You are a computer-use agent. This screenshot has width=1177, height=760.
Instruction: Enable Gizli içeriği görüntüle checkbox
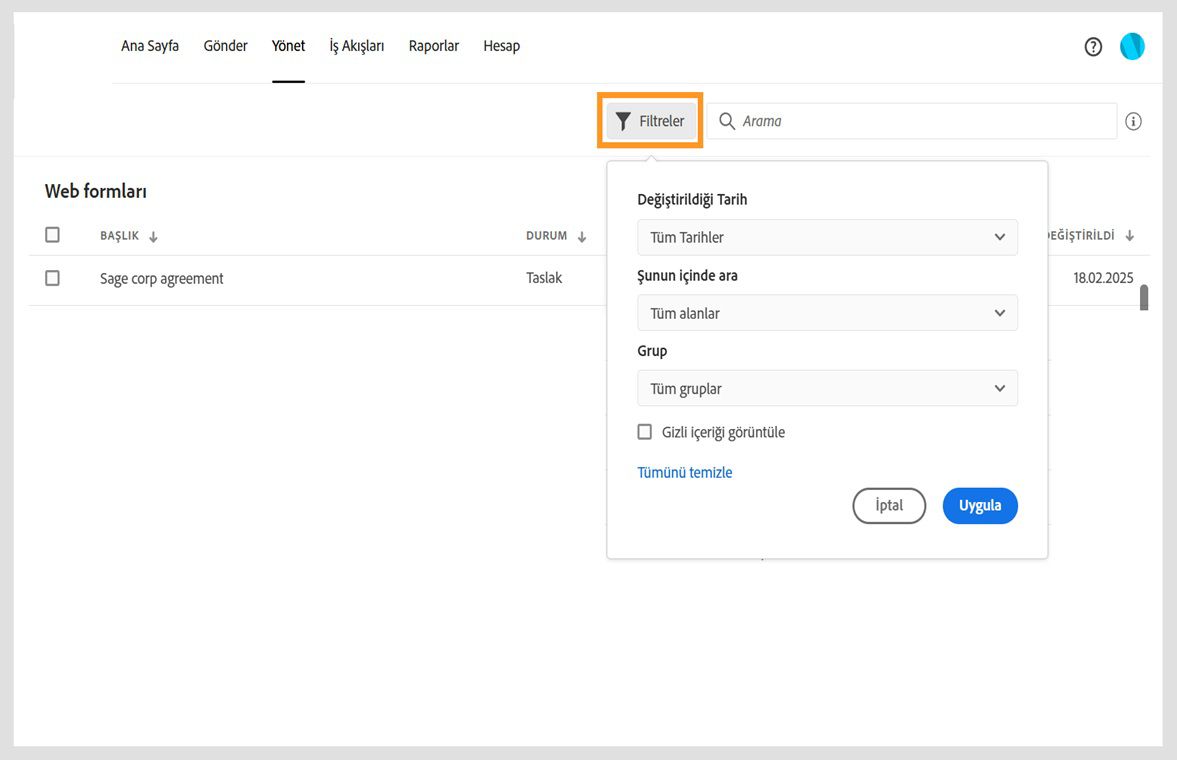pos(645,432)
